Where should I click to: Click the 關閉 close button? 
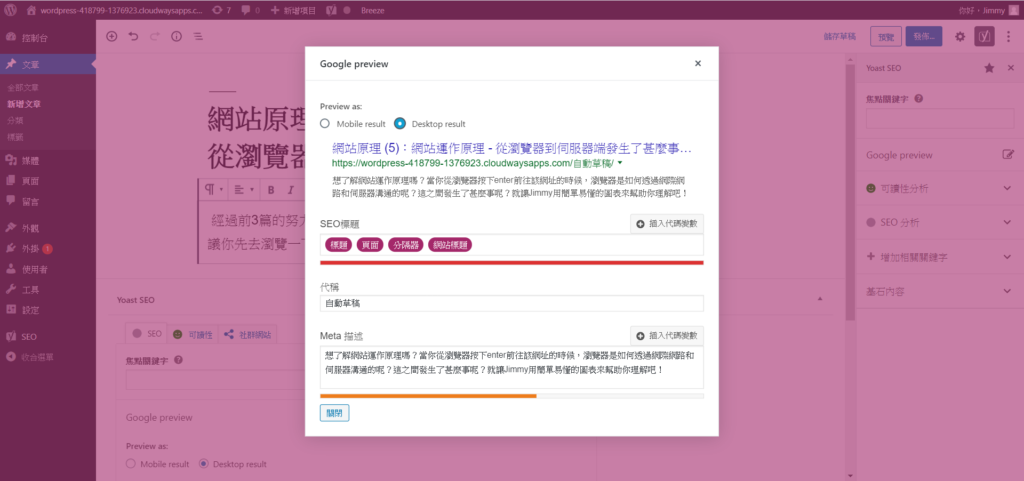(334, 413)
